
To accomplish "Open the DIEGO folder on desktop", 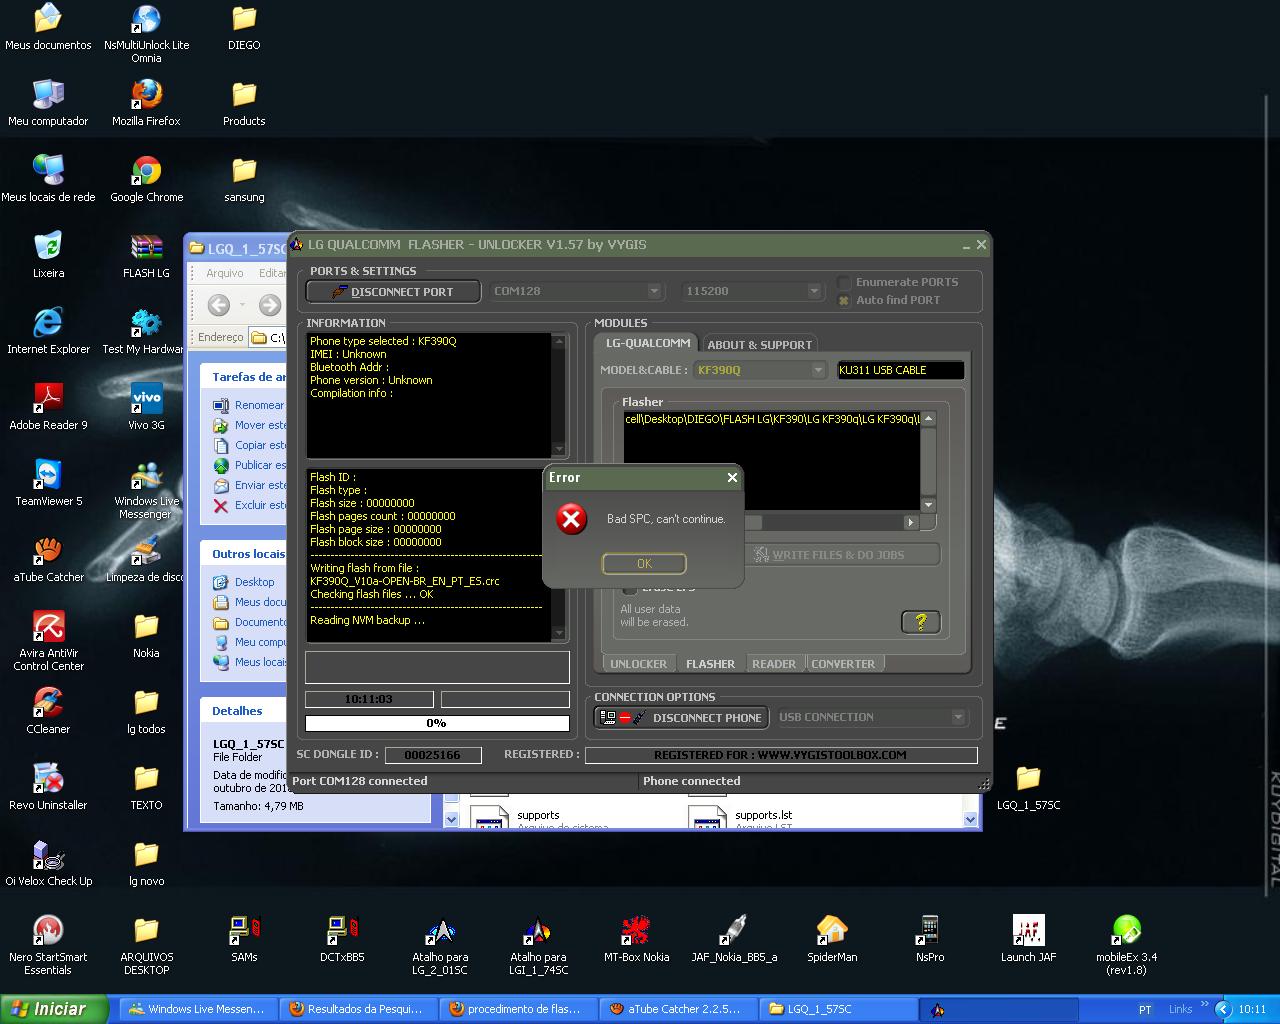I will pyautogui.click(x=244, y=27).
